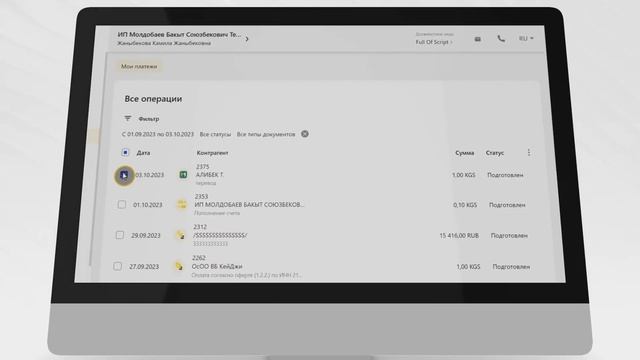Click the green transfer icon for АЛИБЕК Т.
Screen dimensions: 640x360
pyautogui.click(x=183, y=175)
